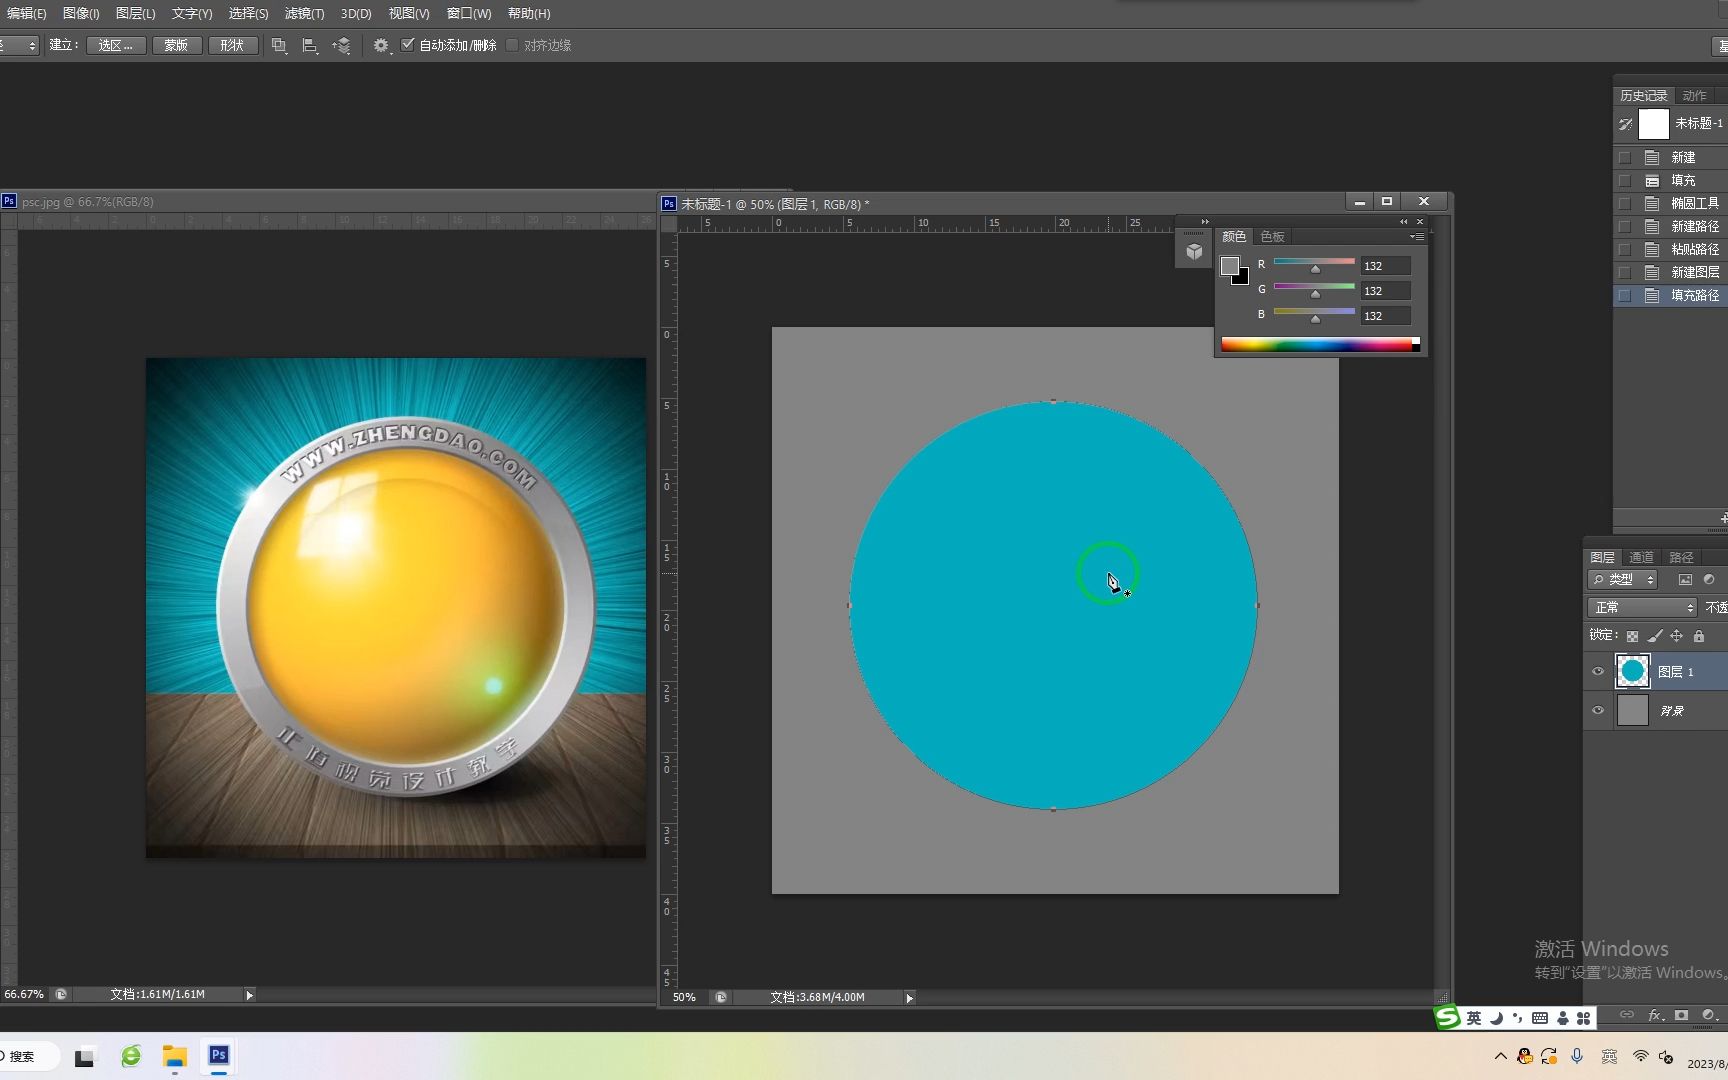Click the path arrangement stacking icon
The image size is (1728, 1080).
pyautogui.click(x=342, y=46)
